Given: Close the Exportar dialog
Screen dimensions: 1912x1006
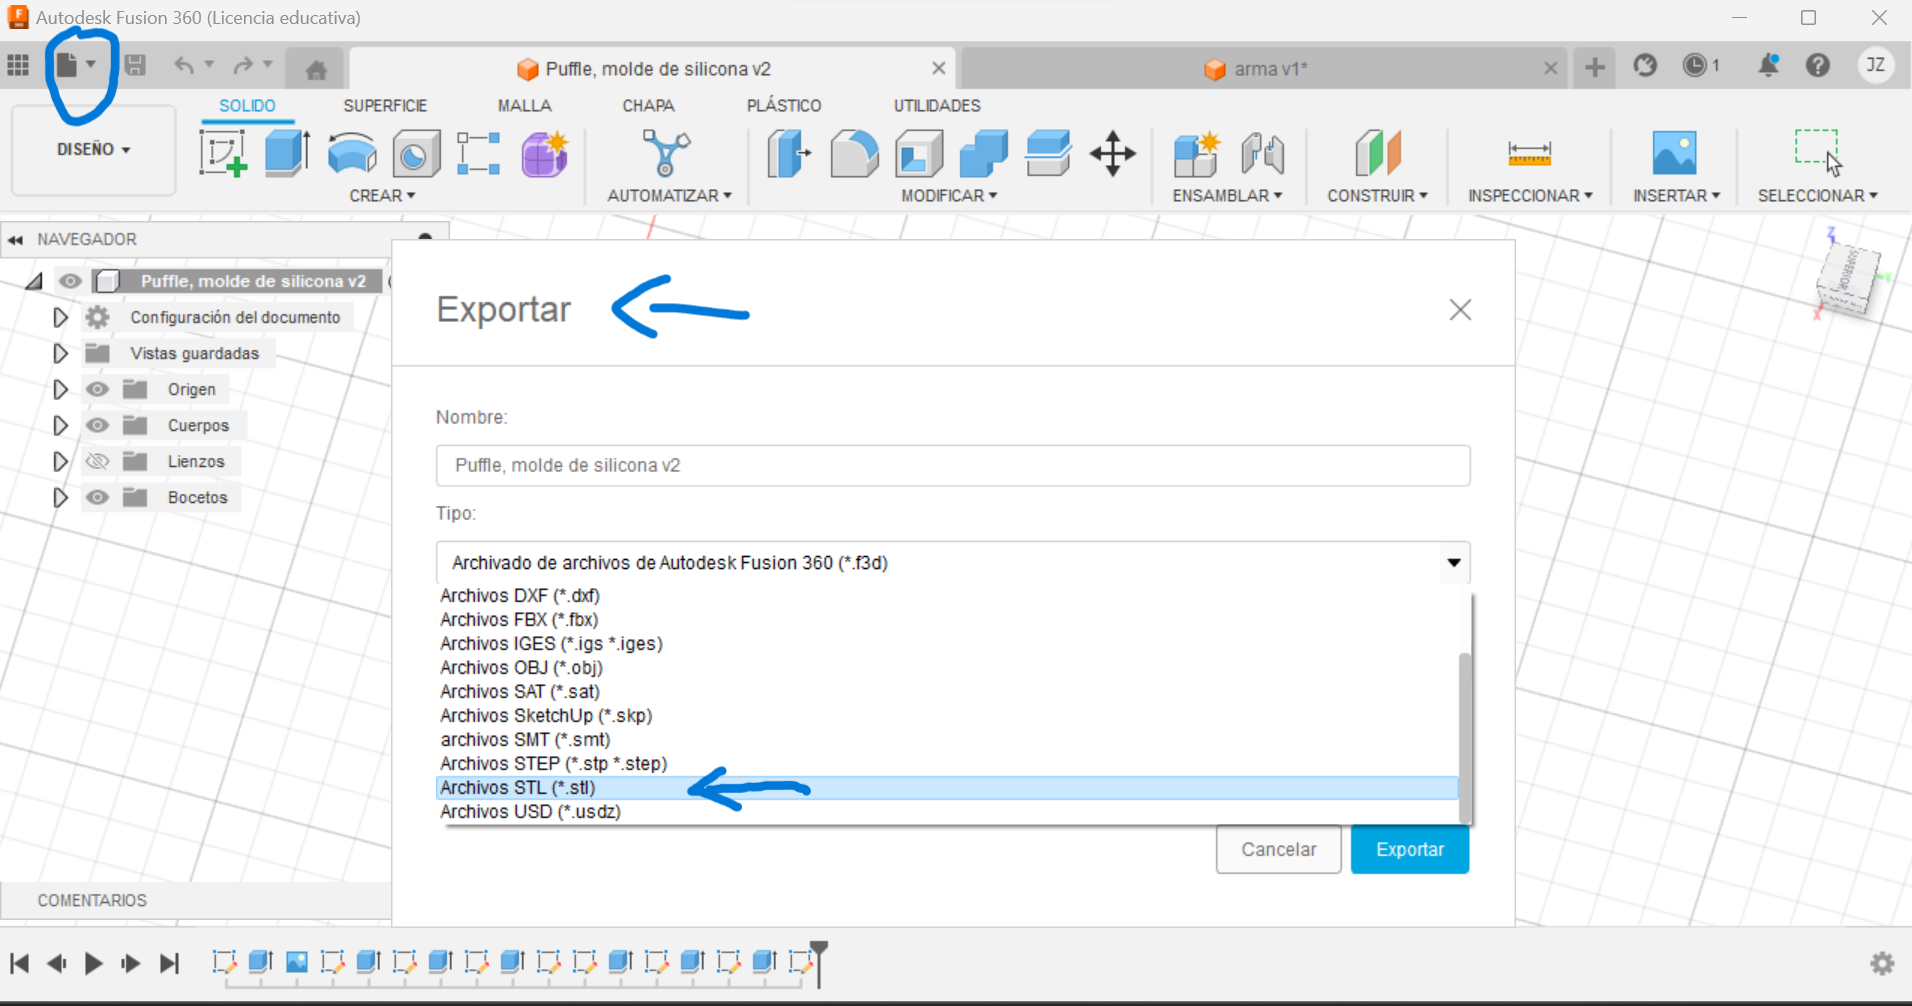Looking at the screenshot, I should (1460, 310).
